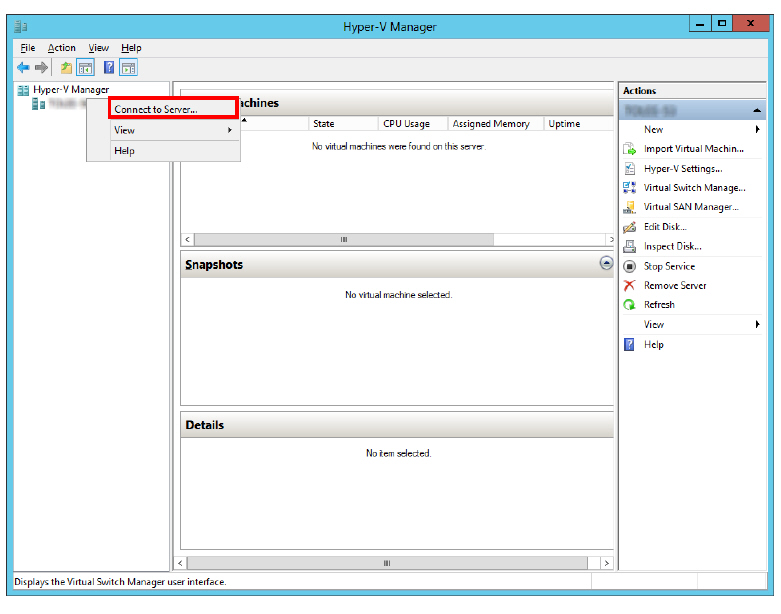Click the CPU Usage column header
The width and height of the screenshot is (781, 614).
pos(412,123)
